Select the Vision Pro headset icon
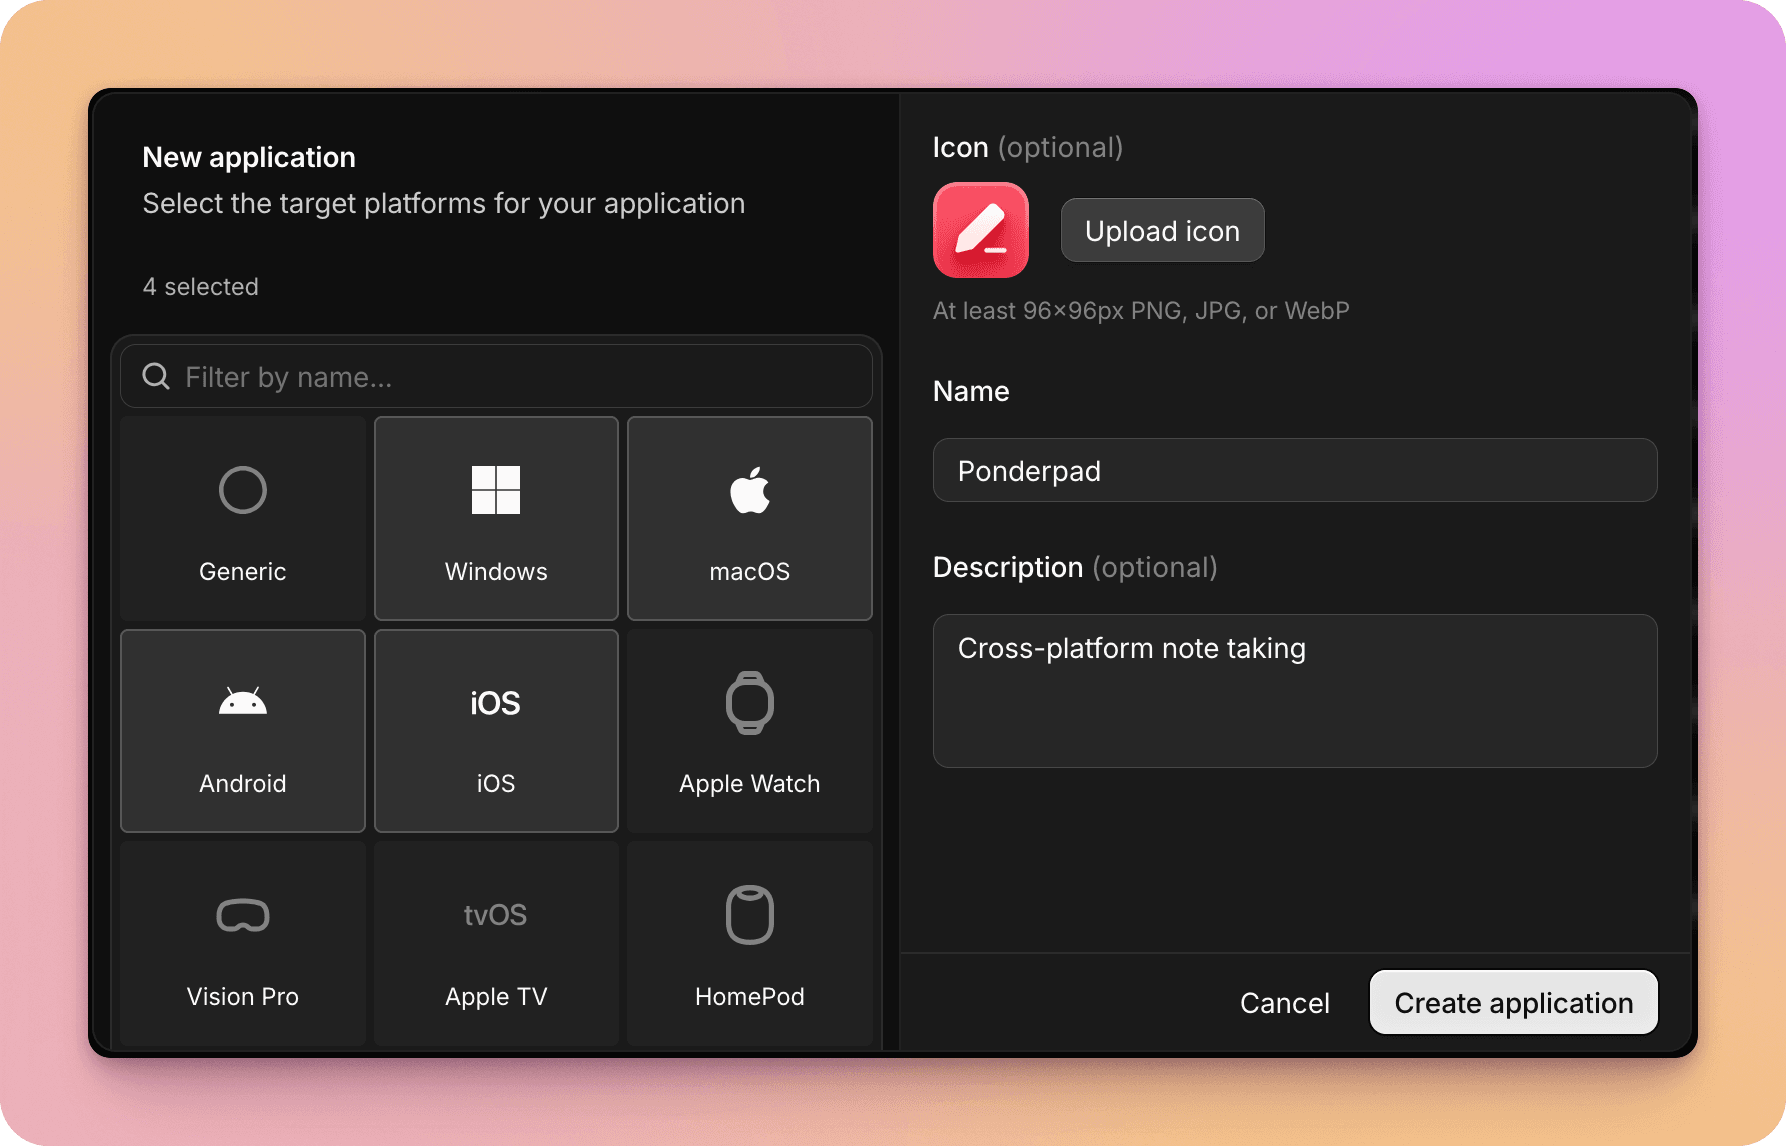The height and width of the screenshot is (1146, 1786). (242, 914)
